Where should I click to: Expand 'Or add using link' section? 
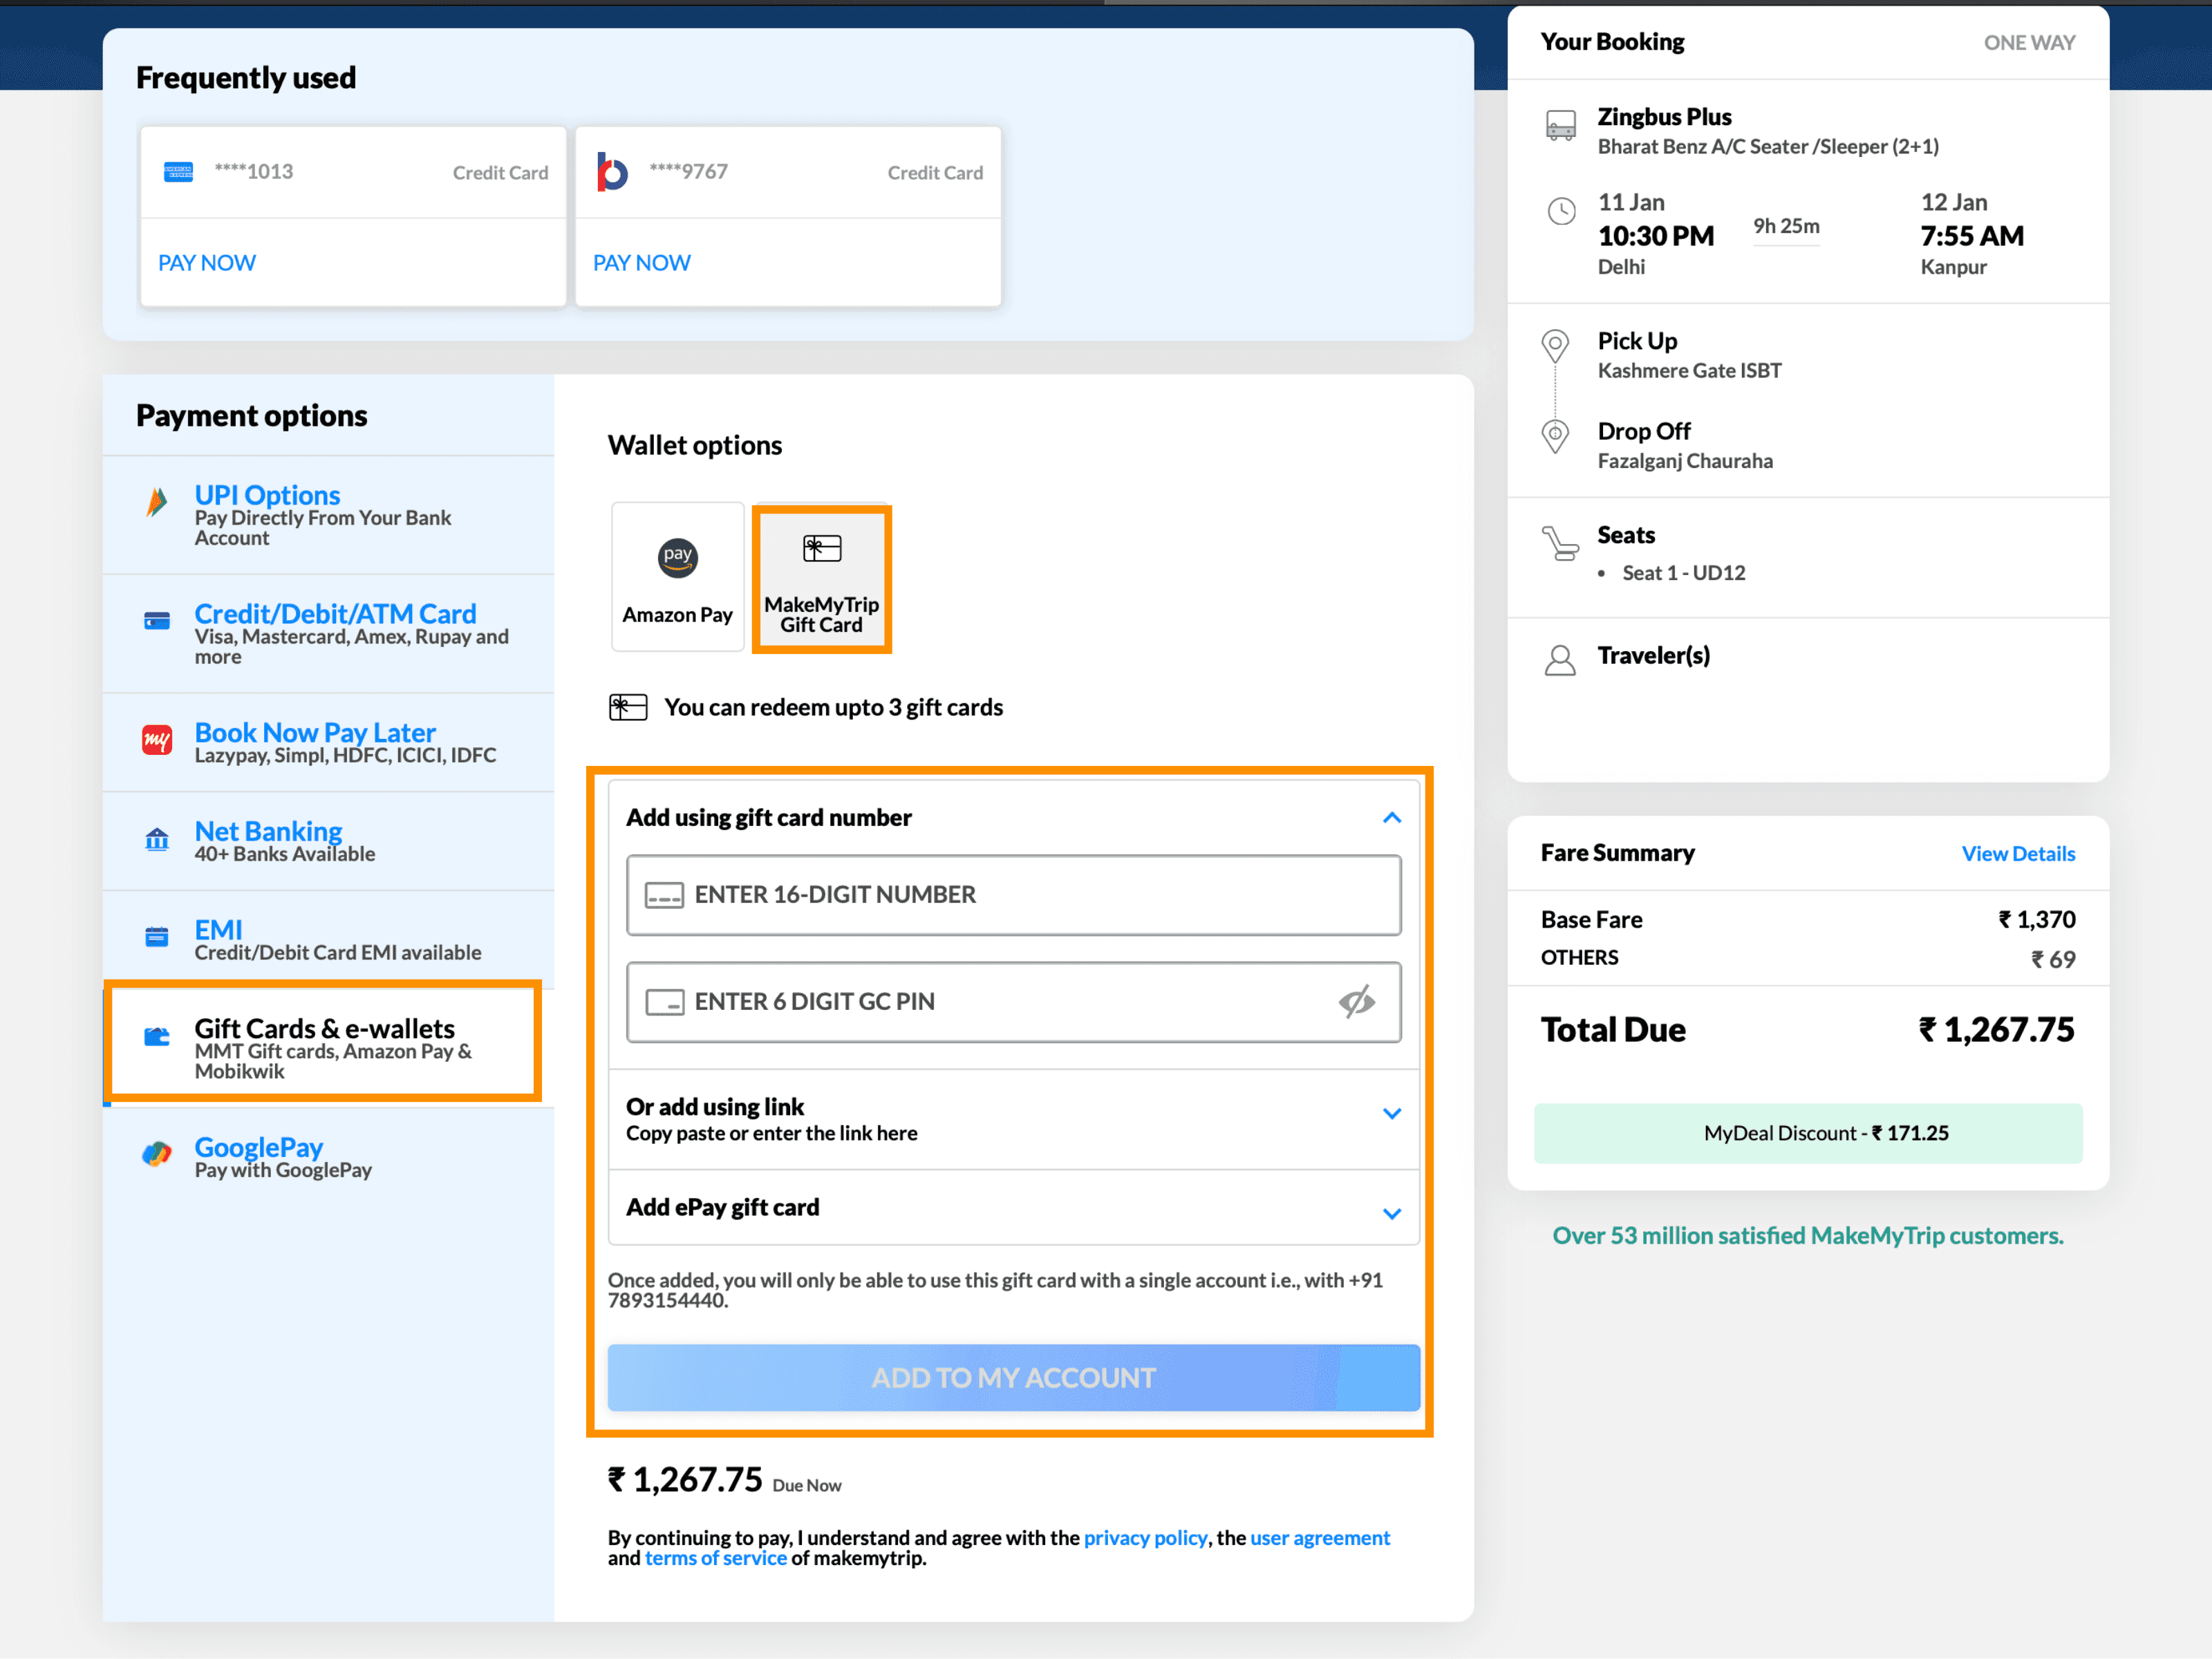[x=1392, y=1113]
